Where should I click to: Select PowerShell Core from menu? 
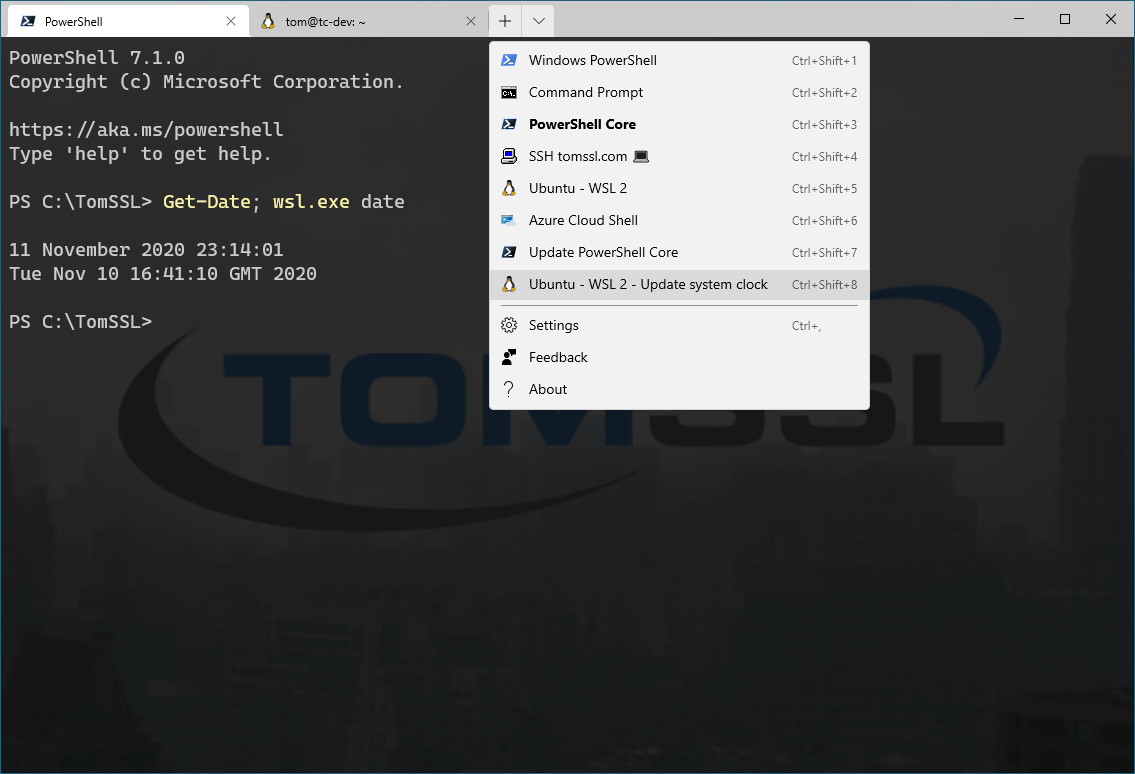[582, 124]
